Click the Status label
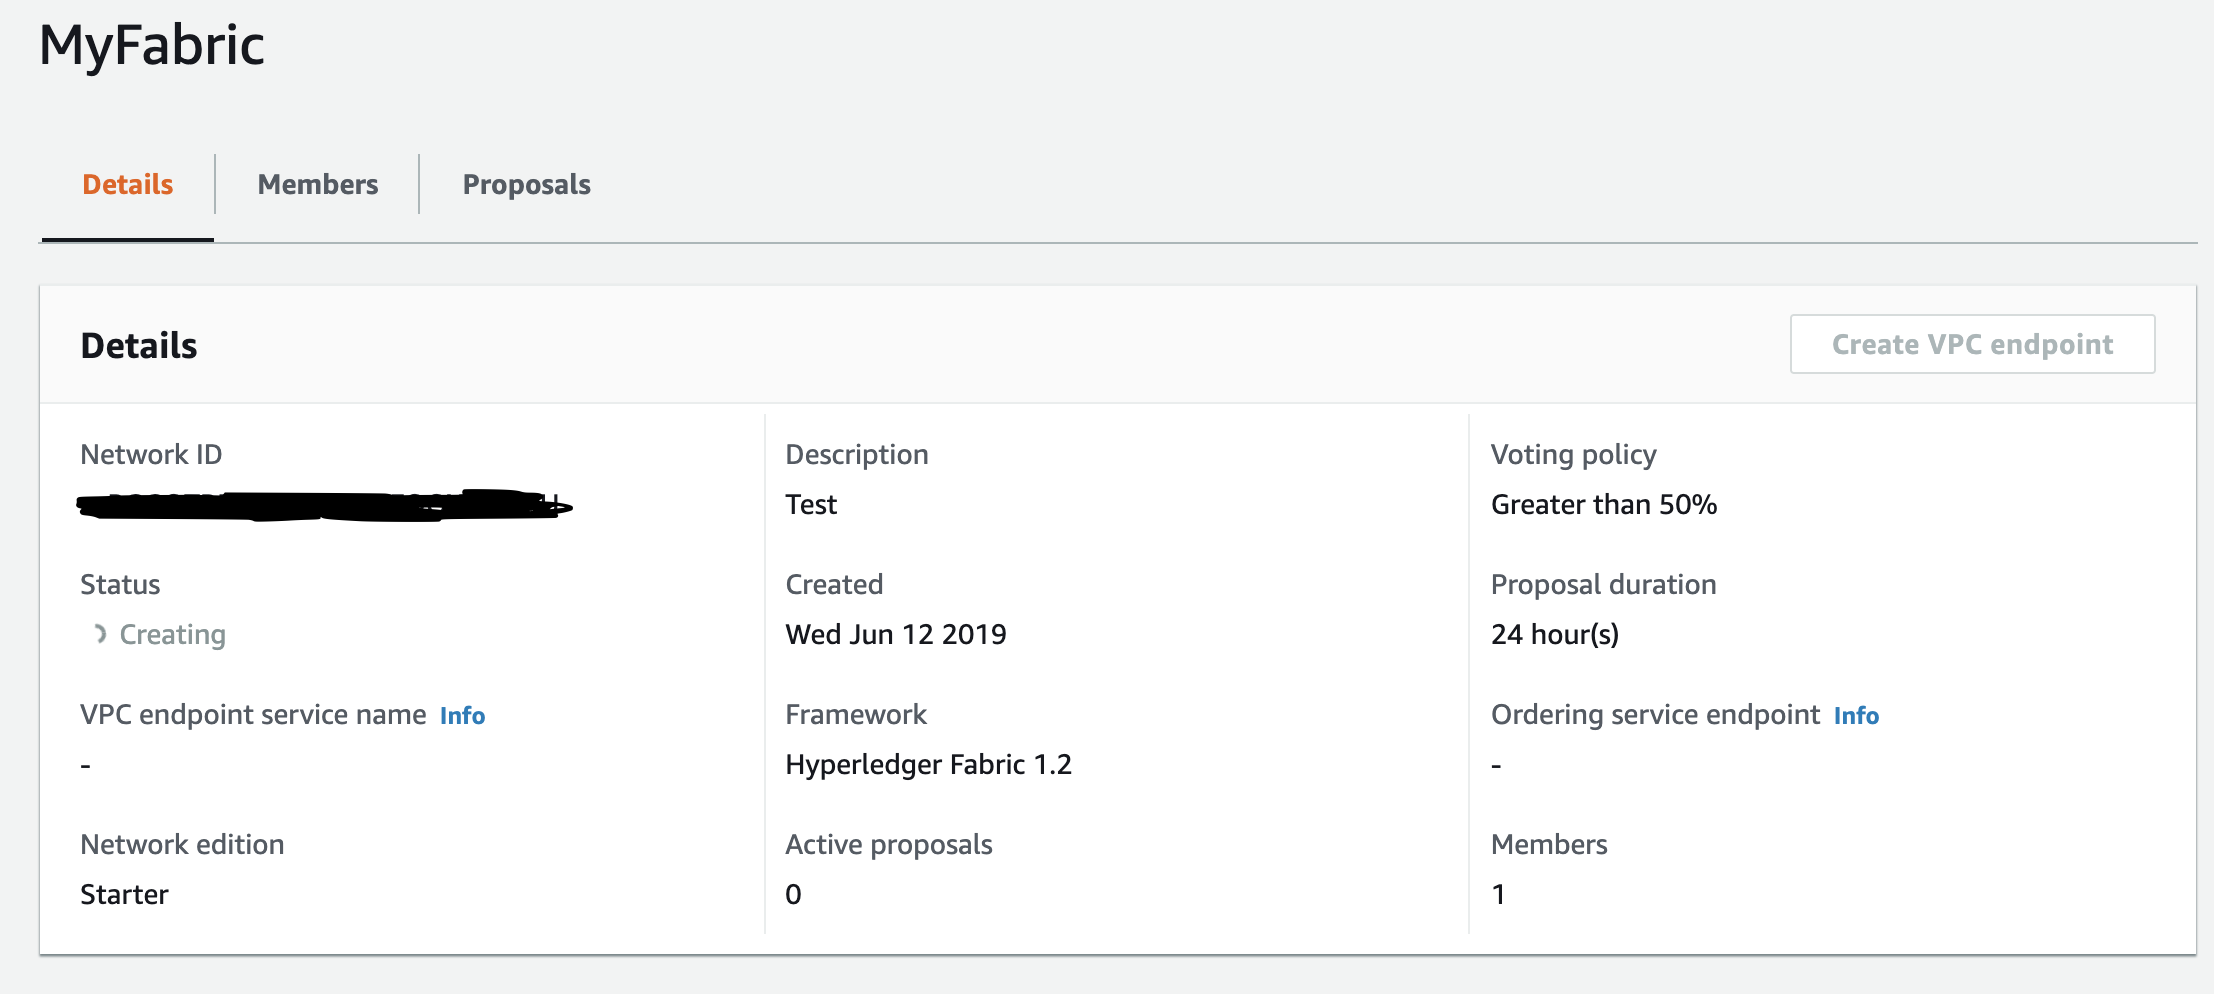 [x=120, y=584]
